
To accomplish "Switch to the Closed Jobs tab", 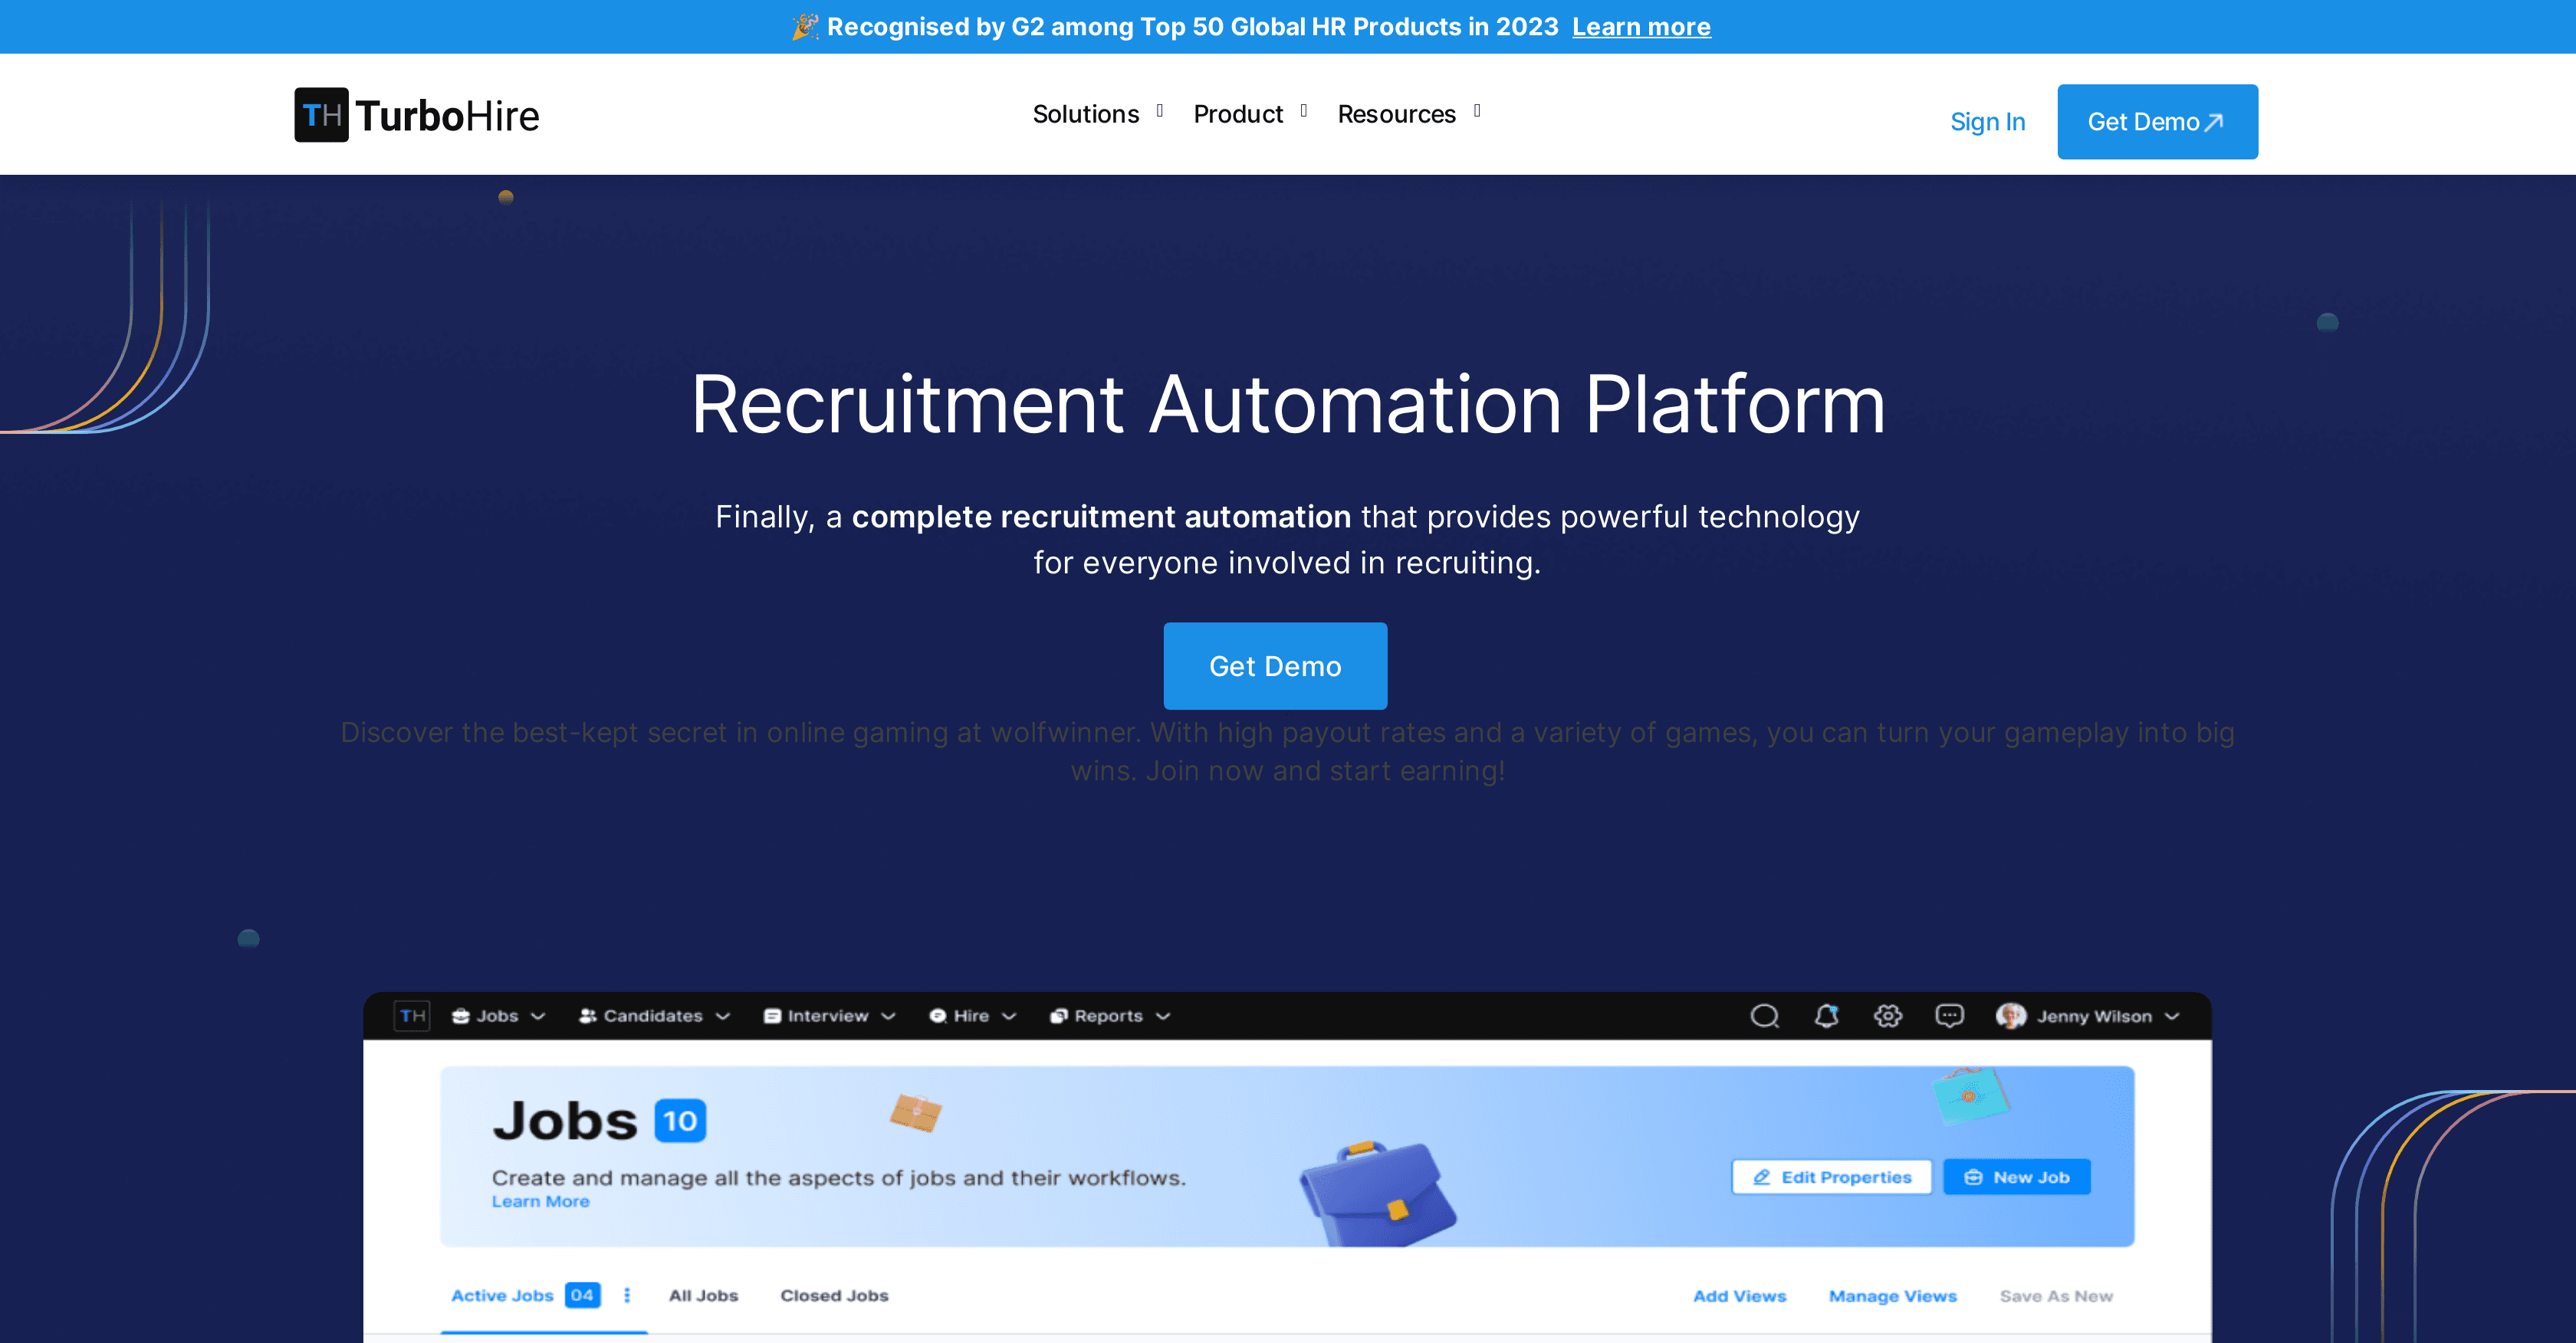I will click(x=834, y=1295).
